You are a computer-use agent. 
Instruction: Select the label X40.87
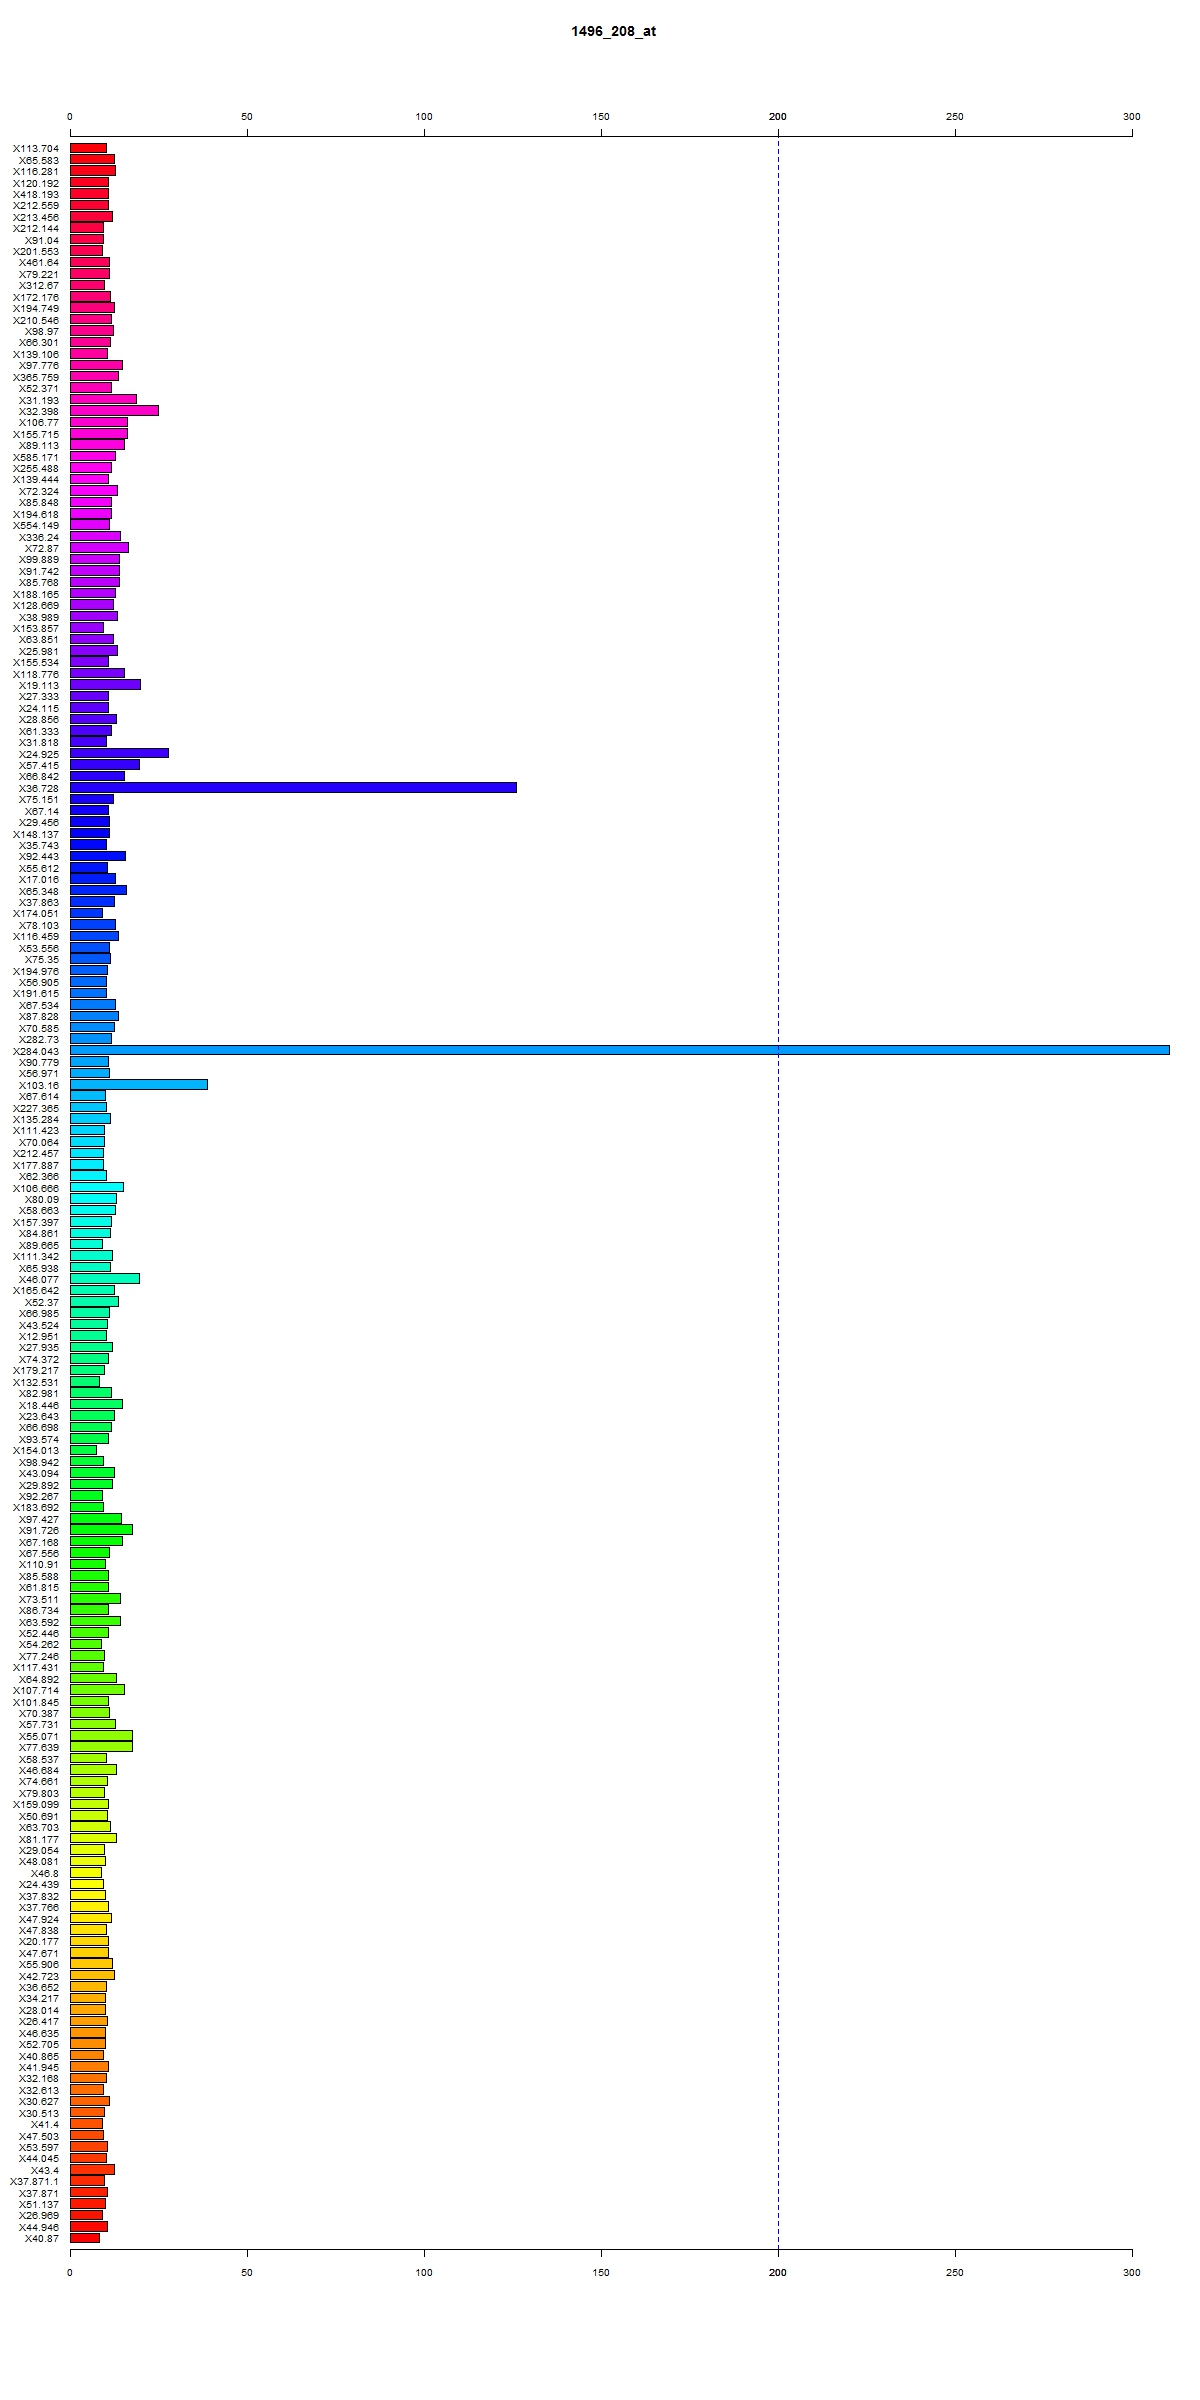[42, 2237]
